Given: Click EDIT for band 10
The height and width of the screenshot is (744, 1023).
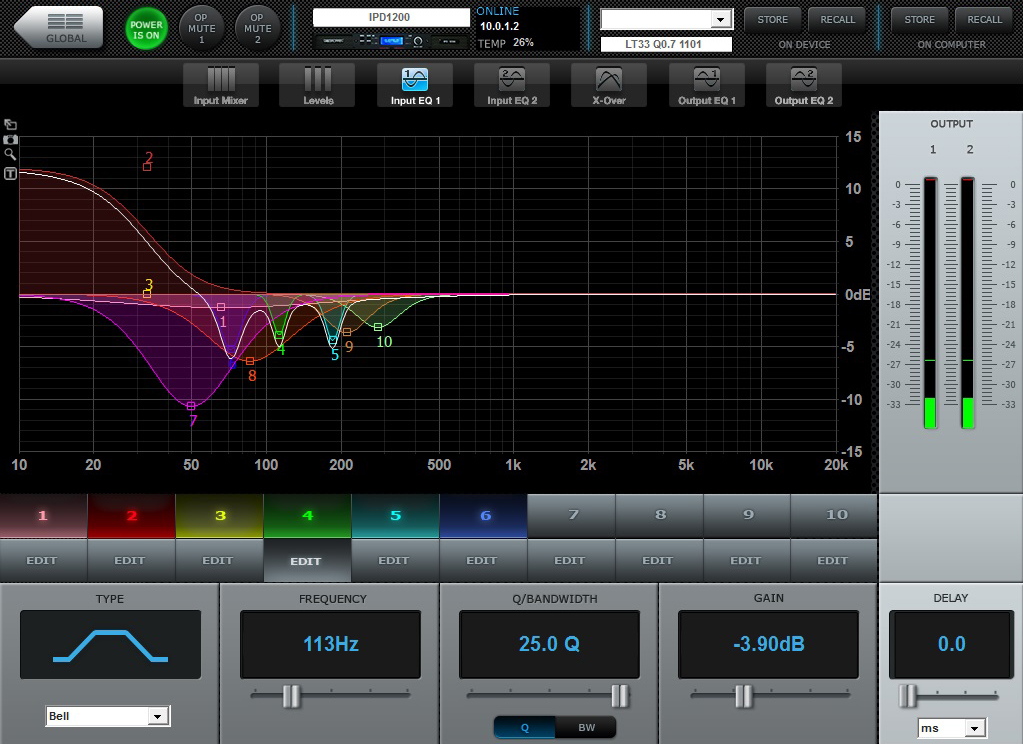Looking at the screenshot, I should [x=834, y=560].
